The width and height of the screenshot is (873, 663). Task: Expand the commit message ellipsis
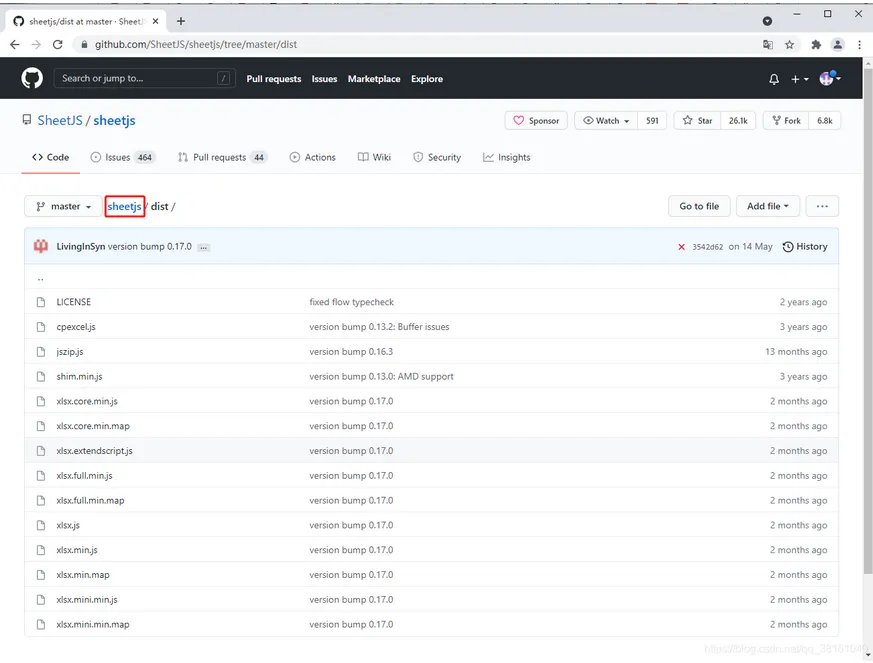point(204,247)
